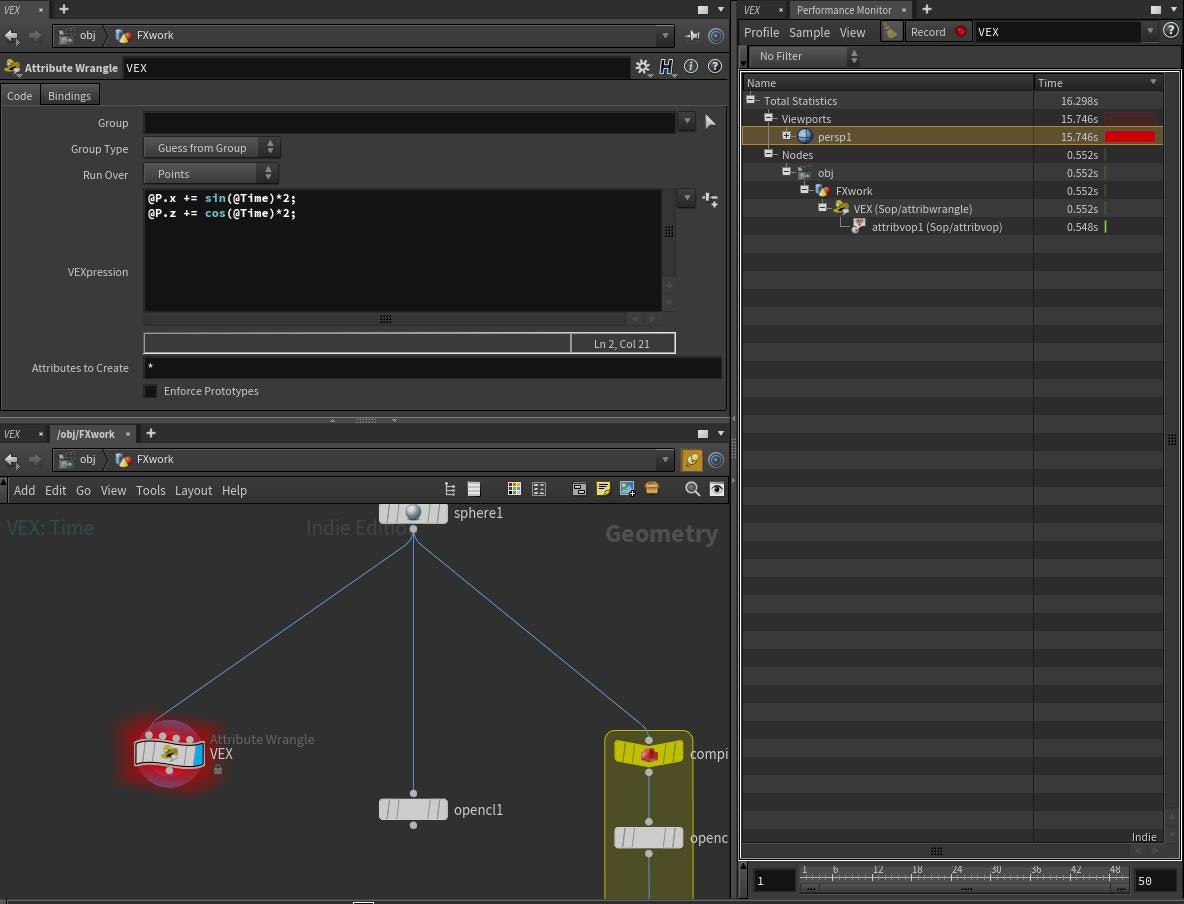Viewport: 1184px width, 904px height.
Task: Sort by the Time column header
Action: click(1097, 82)
